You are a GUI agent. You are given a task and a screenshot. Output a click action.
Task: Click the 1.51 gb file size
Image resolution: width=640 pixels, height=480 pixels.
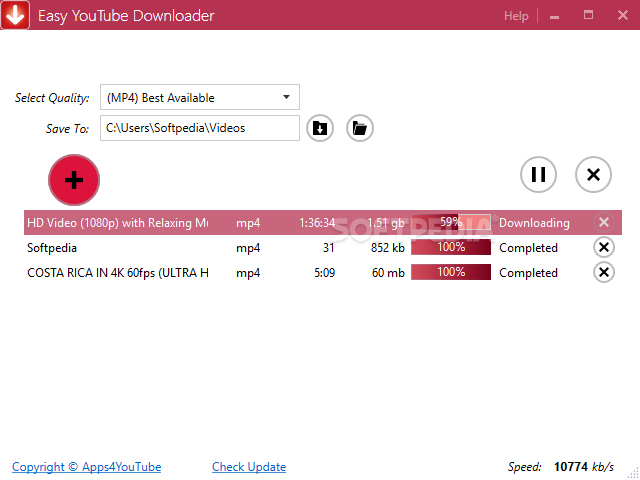386,223
